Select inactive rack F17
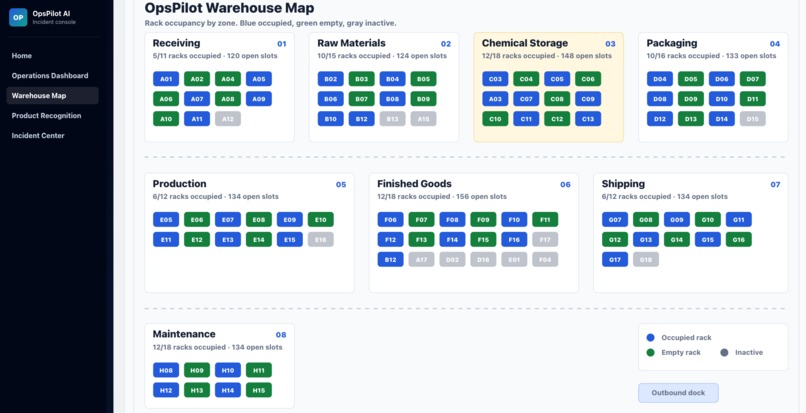 point(545,240)
